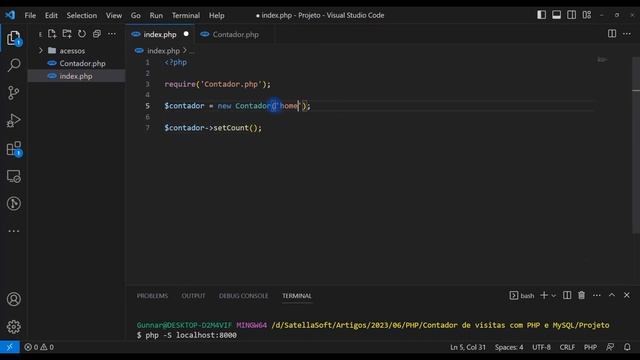Image resolution: width=640 pixels, height=360 pixels.
Task: Create a new folder in the explorer
Action: (x=67, y=34)
